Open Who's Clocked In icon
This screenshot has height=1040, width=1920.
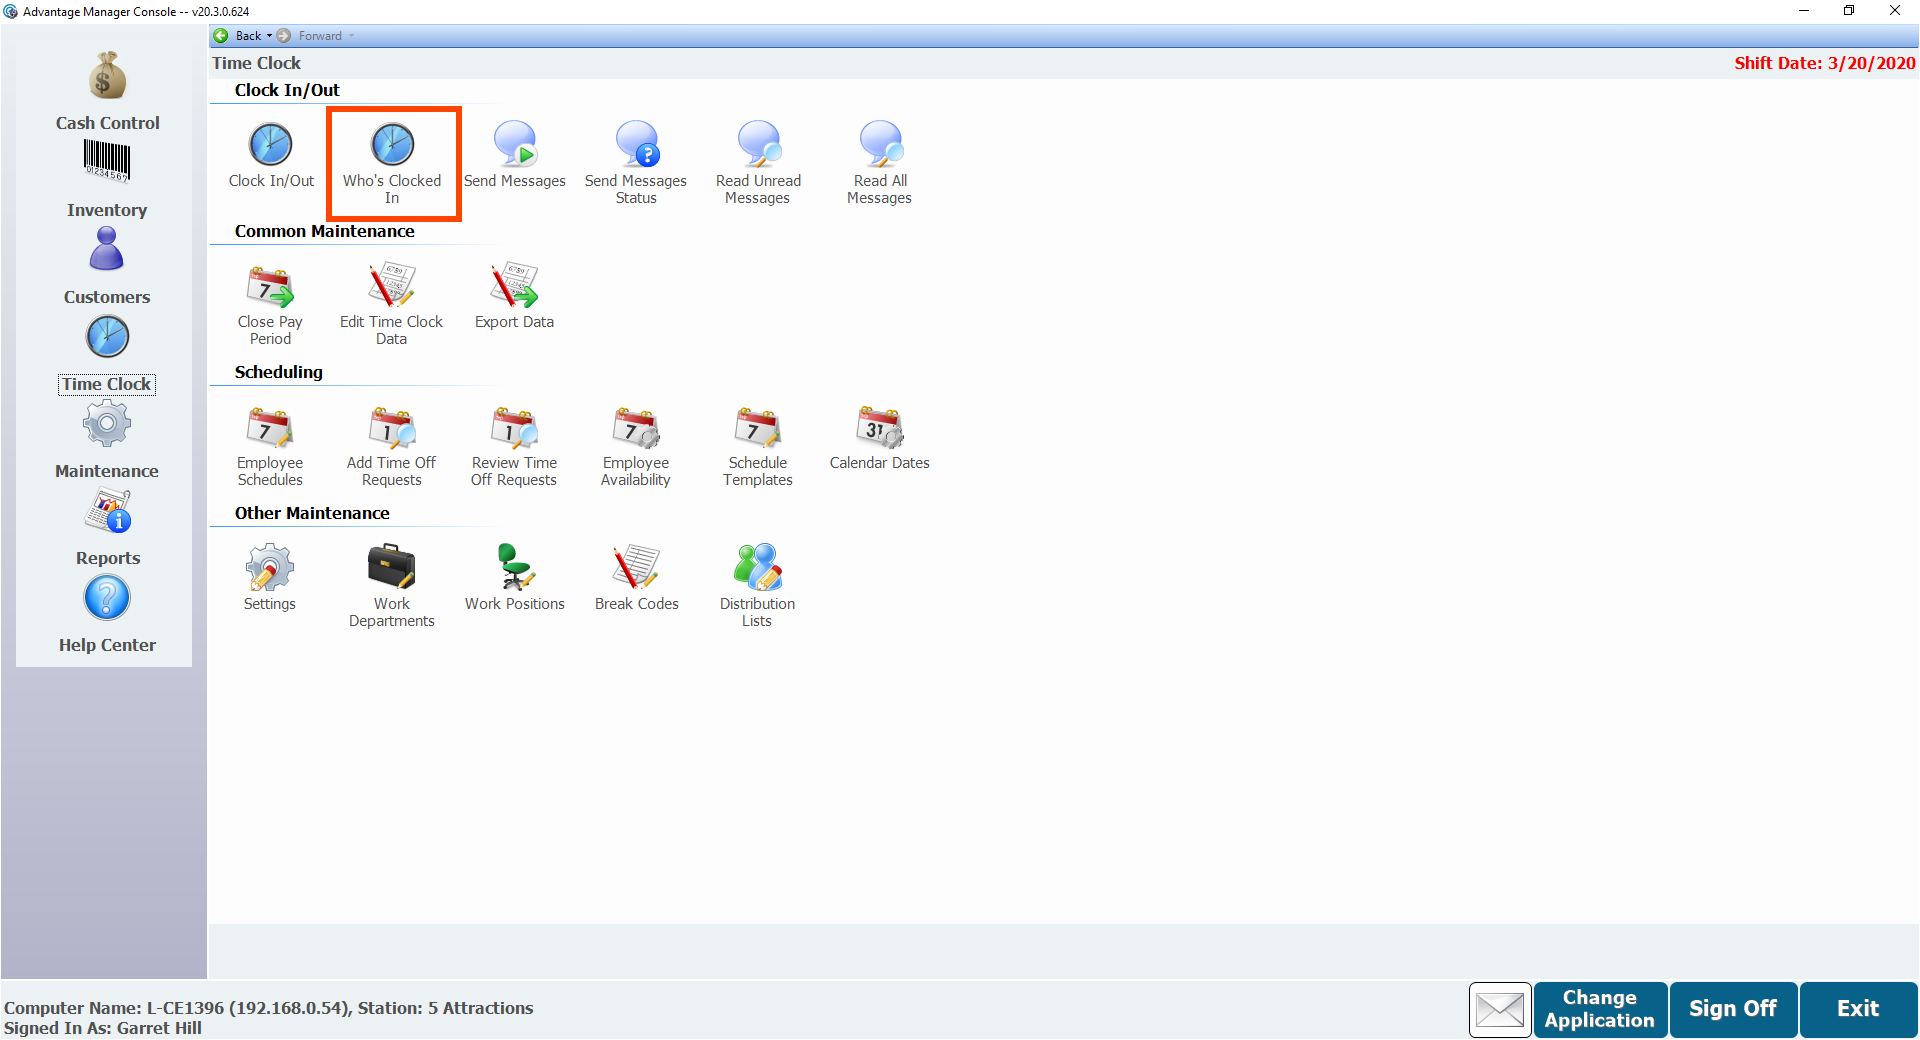[x=392, y=146]
